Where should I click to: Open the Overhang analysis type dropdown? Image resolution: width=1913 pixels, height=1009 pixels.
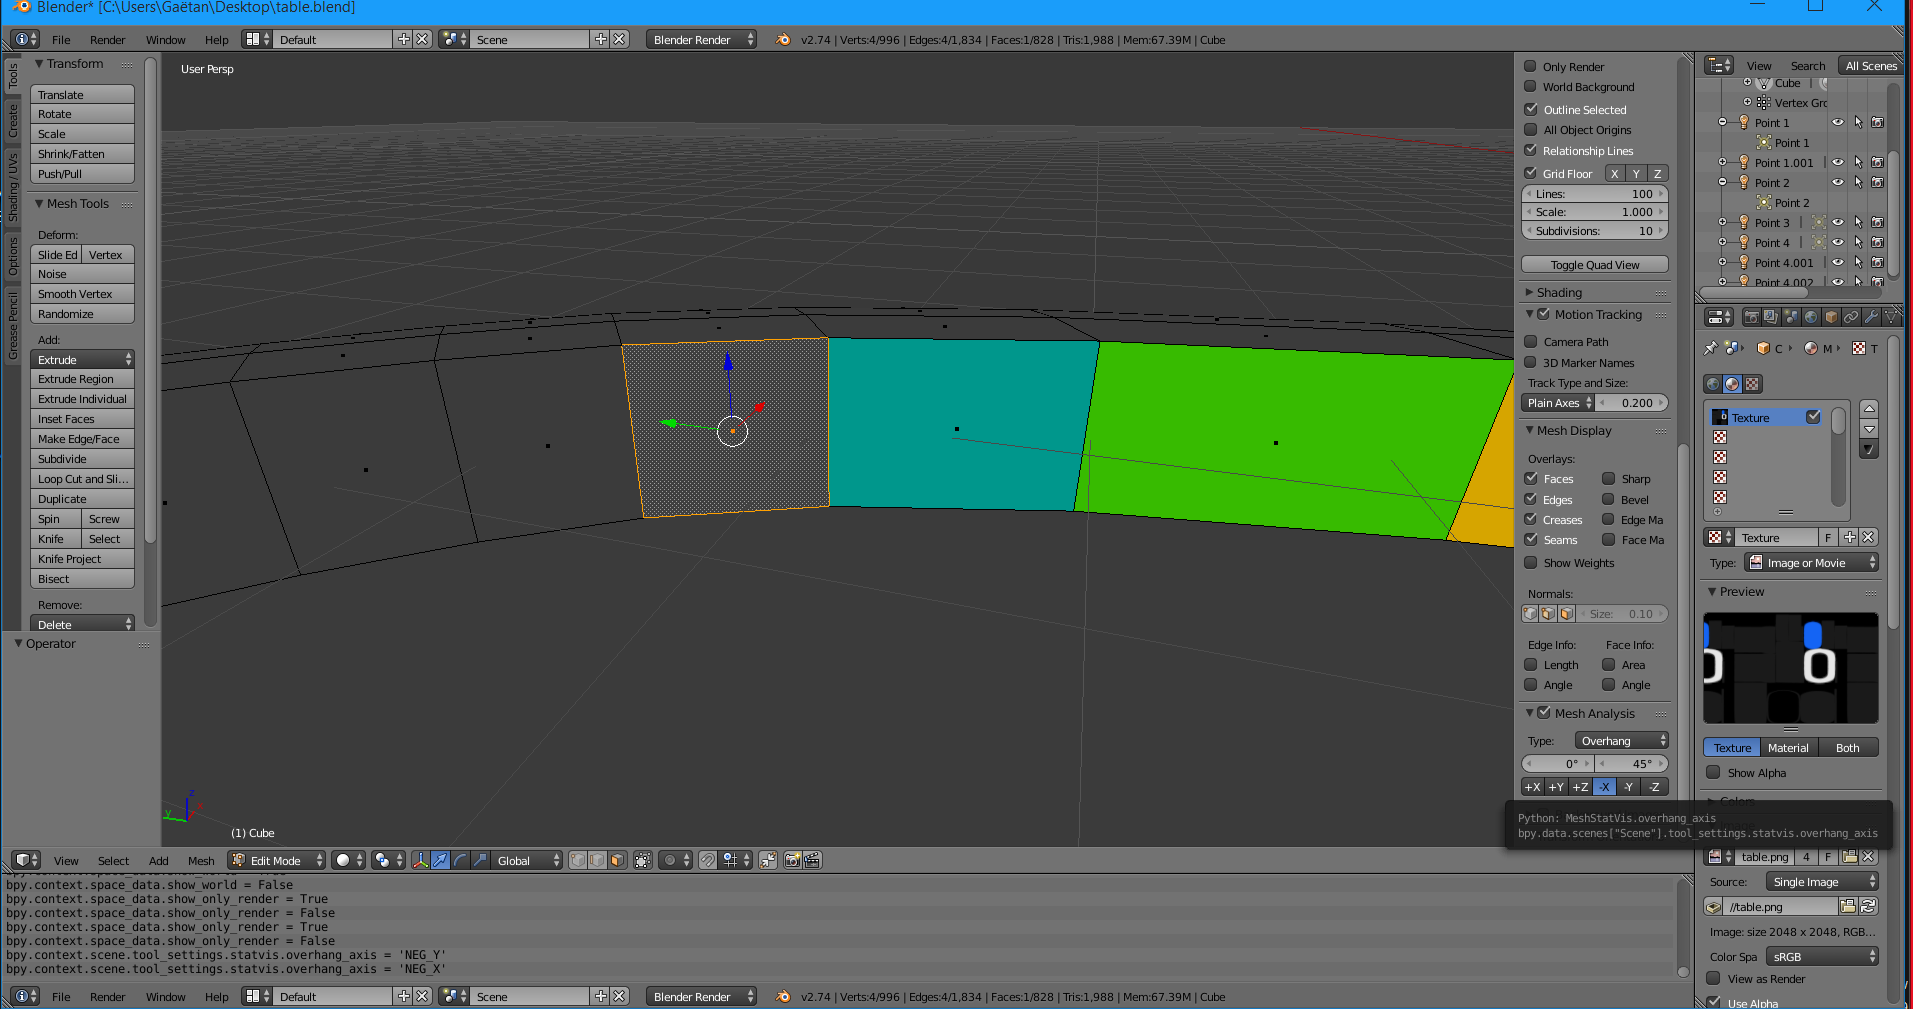pos(1621,741)
